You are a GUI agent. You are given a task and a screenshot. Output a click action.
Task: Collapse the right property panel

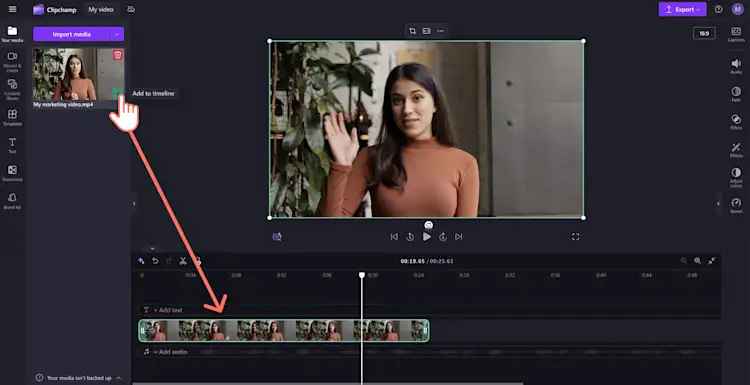click(718, 204)
